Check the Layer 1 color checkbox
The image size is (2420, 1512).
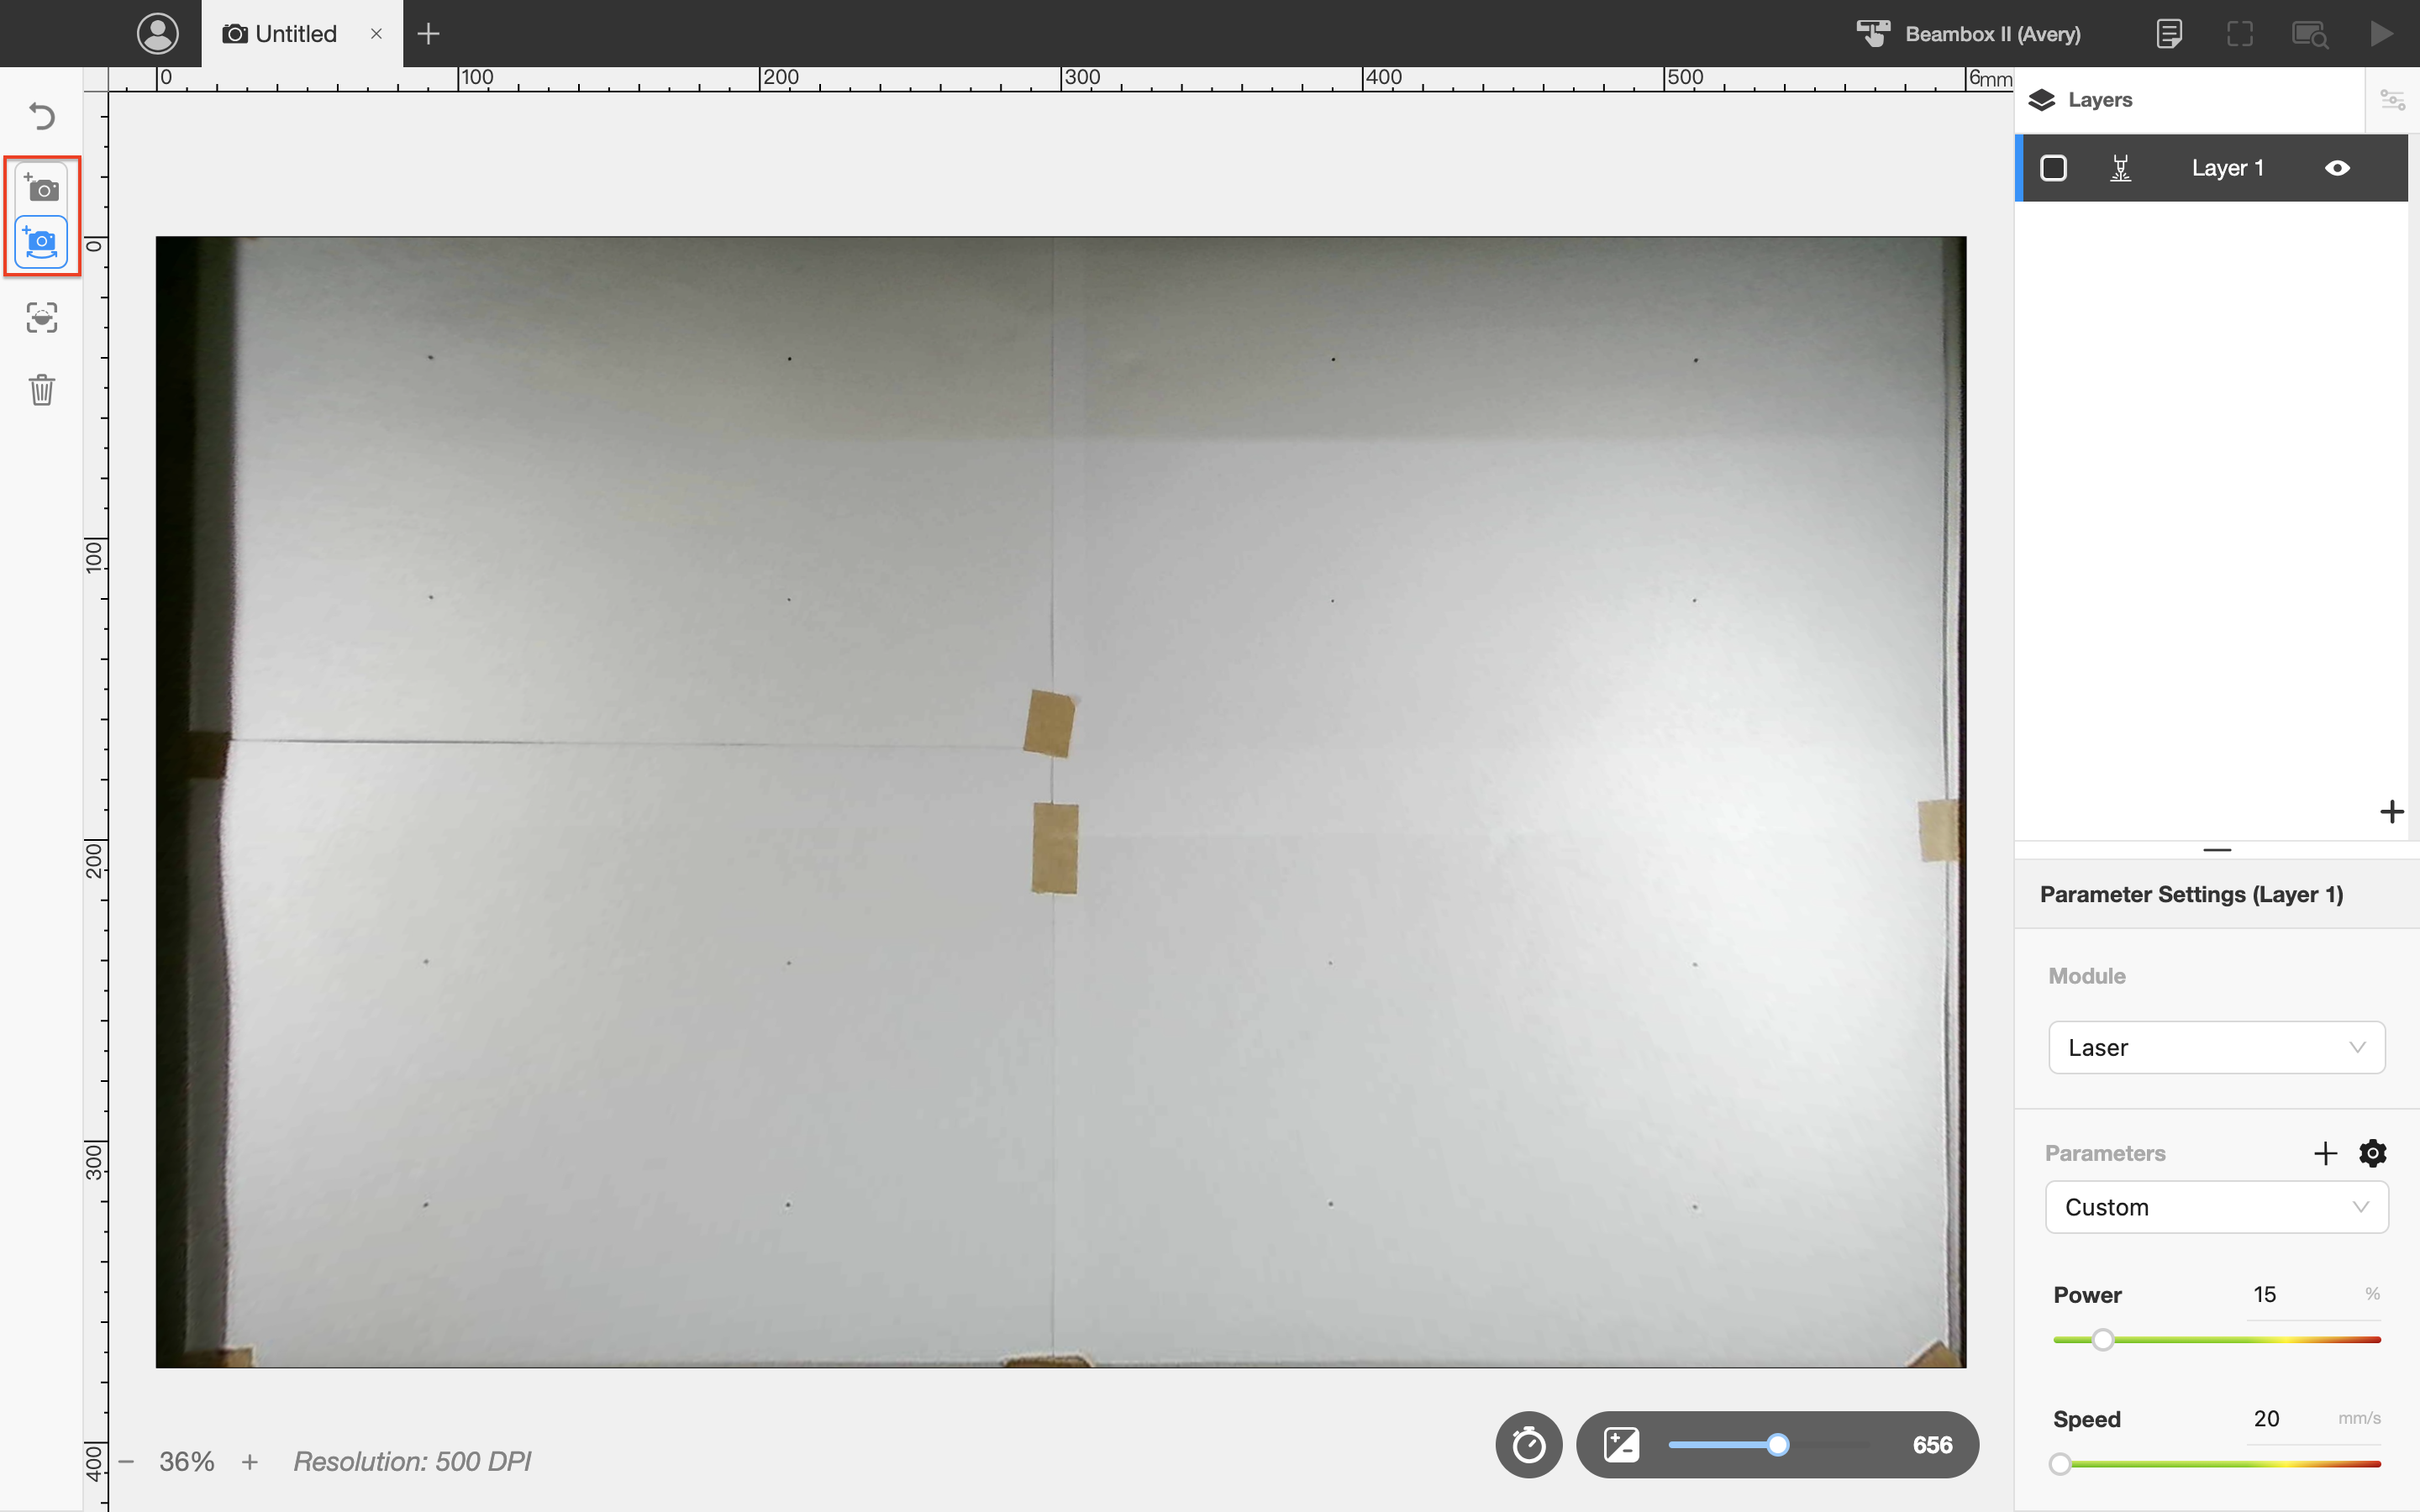coord(2053,168)
